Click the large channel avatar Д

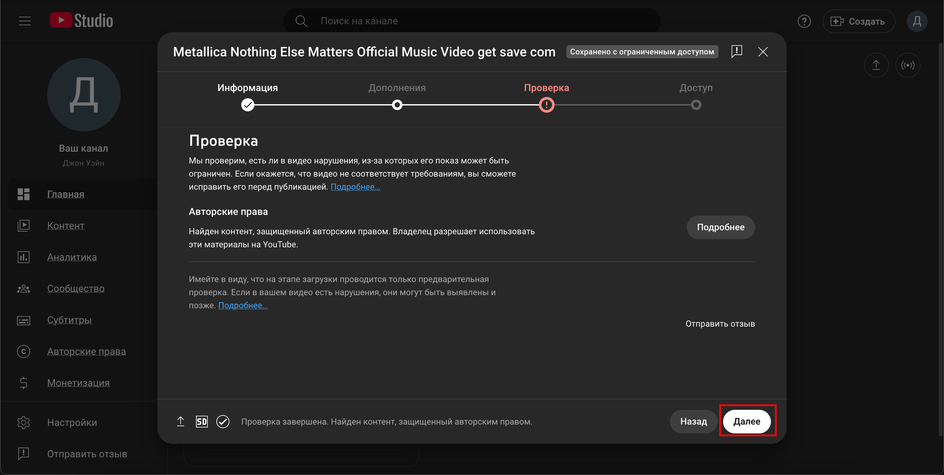(x=84, y=95)
